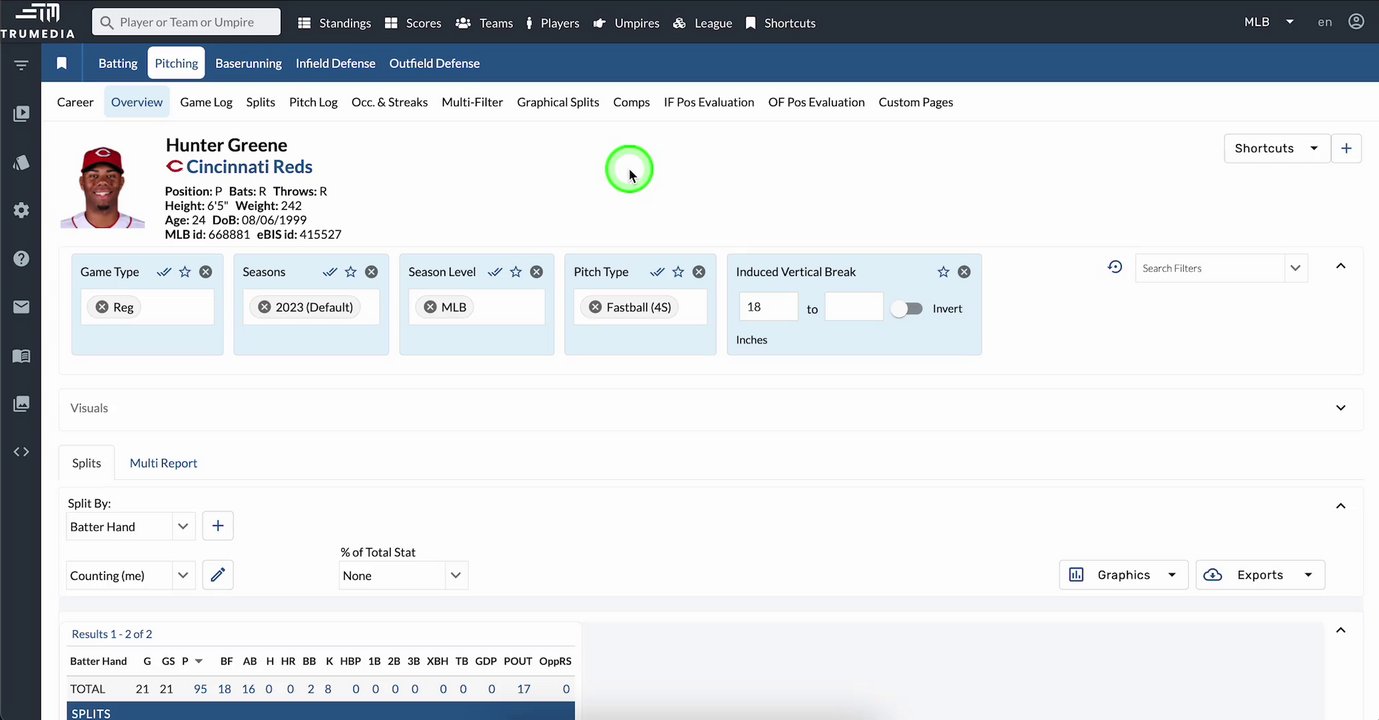Favorite the Induced Vertical Break star
This screenshot has width=1379, height=720.
tap(943, 272)
